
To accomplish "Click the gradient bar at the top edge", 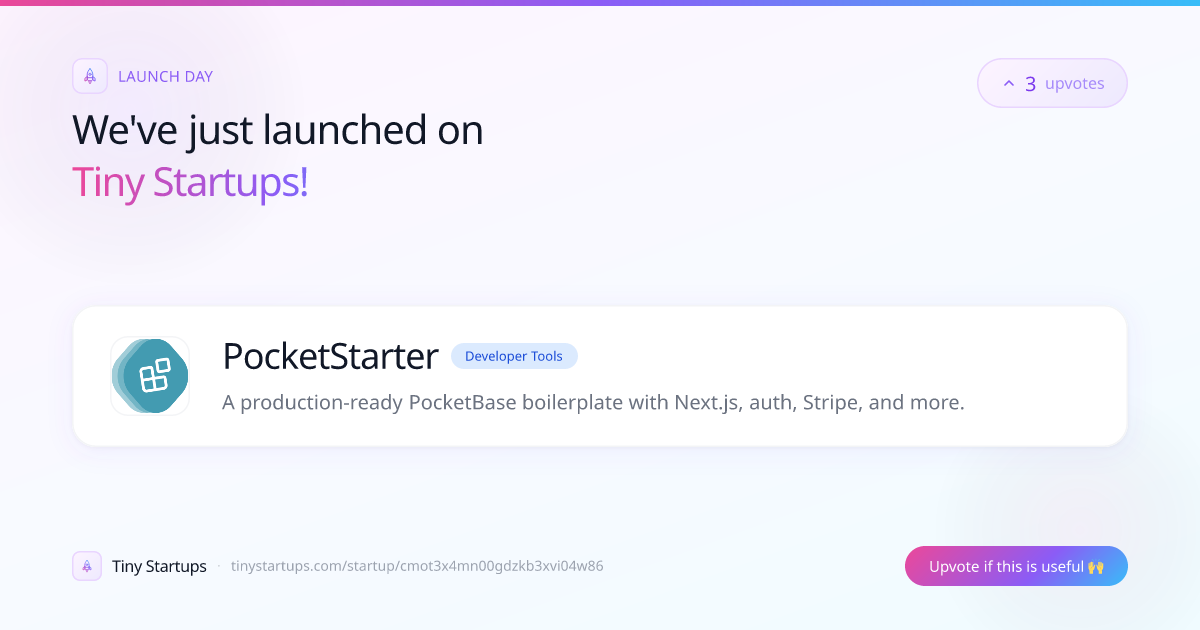I will 600,3.
